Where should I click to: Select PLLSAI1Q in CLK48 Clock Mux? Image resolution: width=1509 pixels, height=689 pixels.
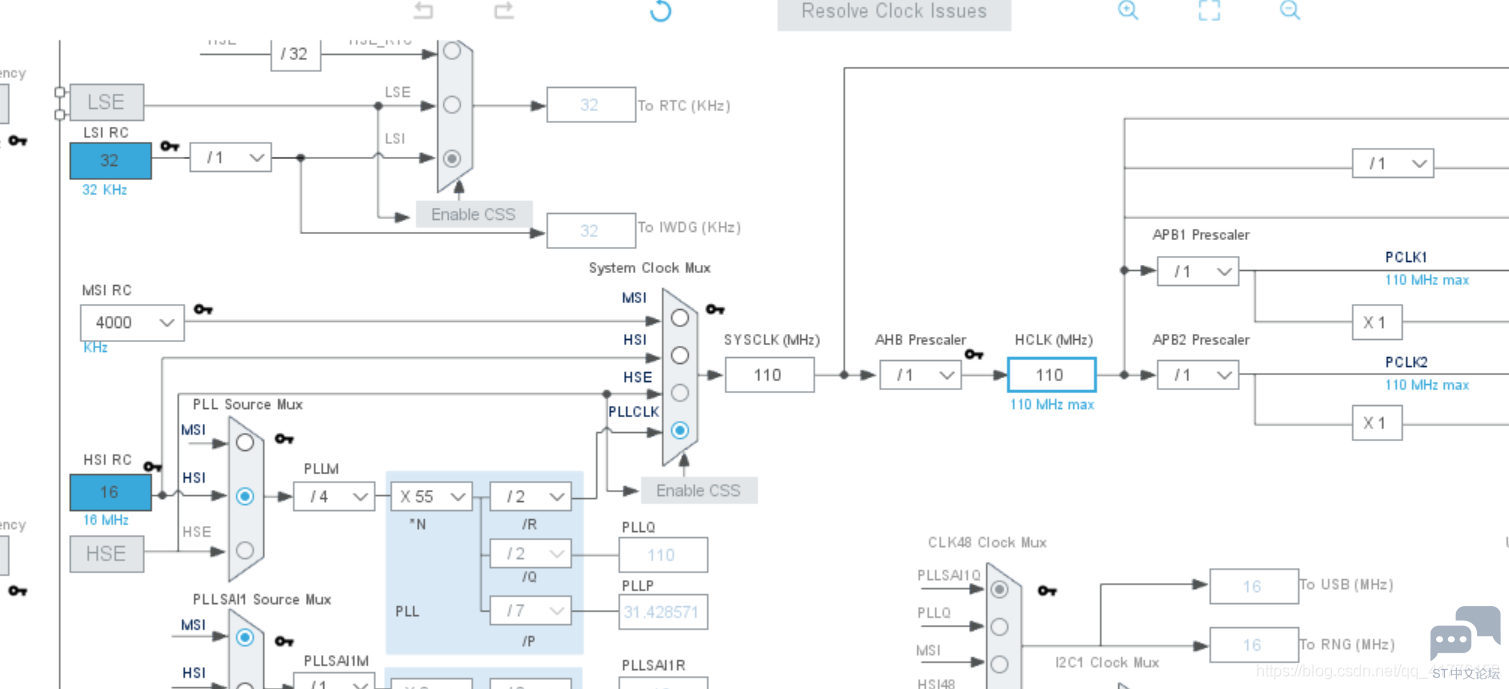999,590
